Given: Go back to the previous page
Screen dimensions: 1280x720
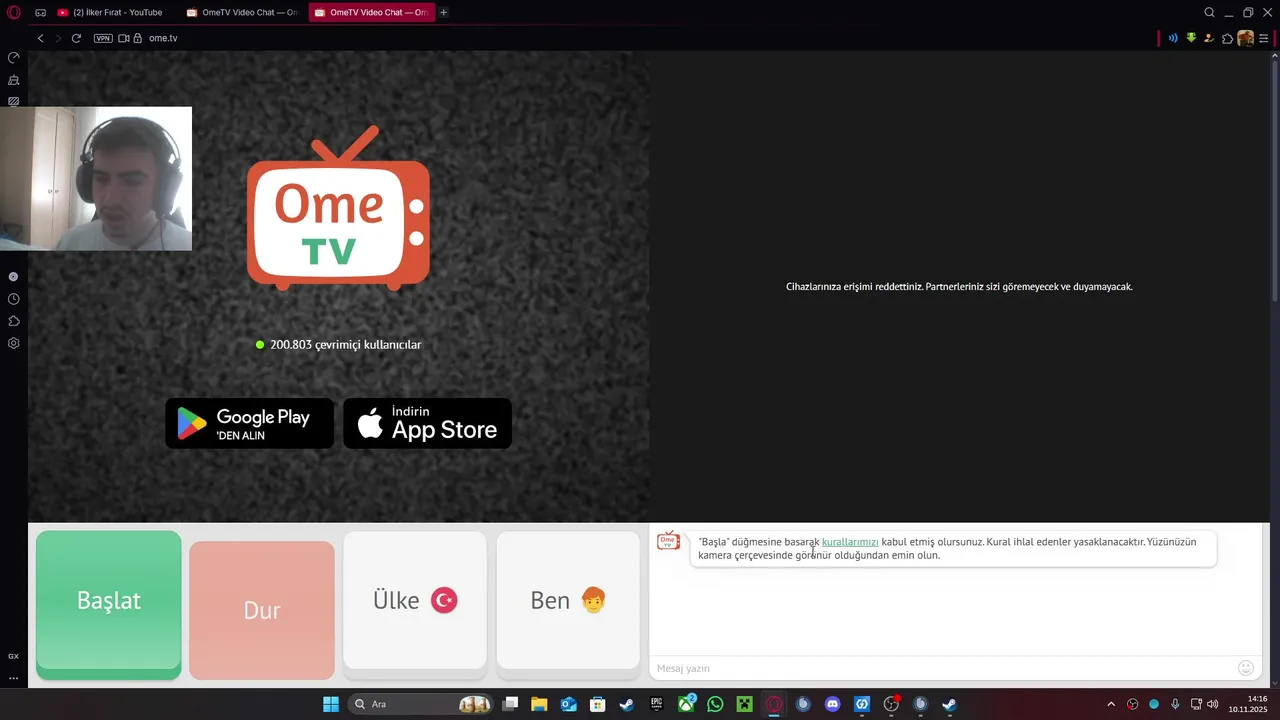Looking at the screenshot, I should tap(40, 38).
